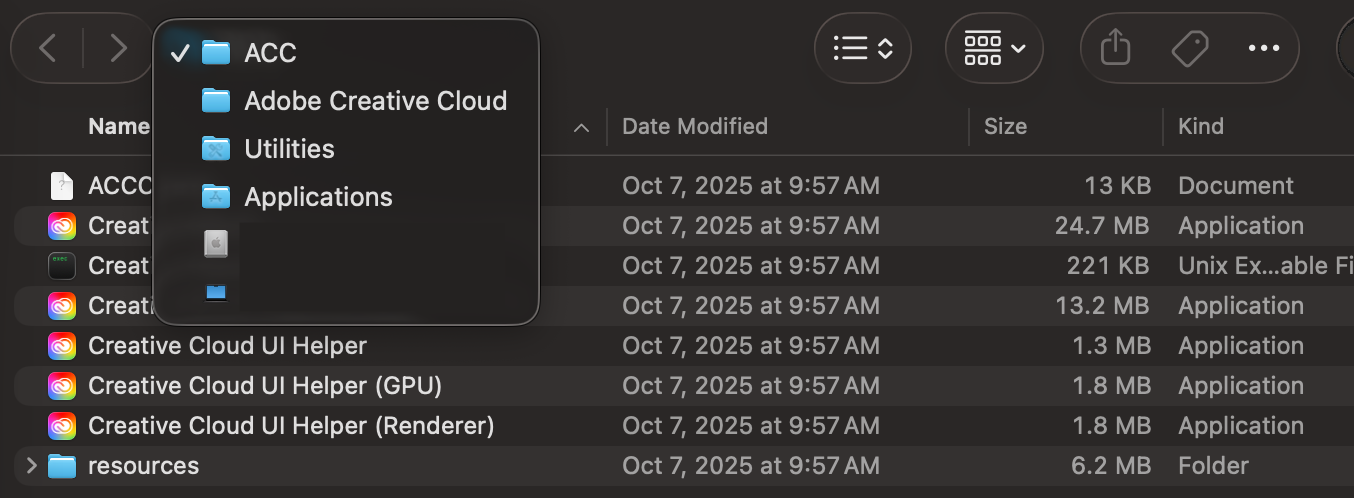Choose Adobe Creative Cloud in path menu
The image size is (1354, 498).
(375, 101)
